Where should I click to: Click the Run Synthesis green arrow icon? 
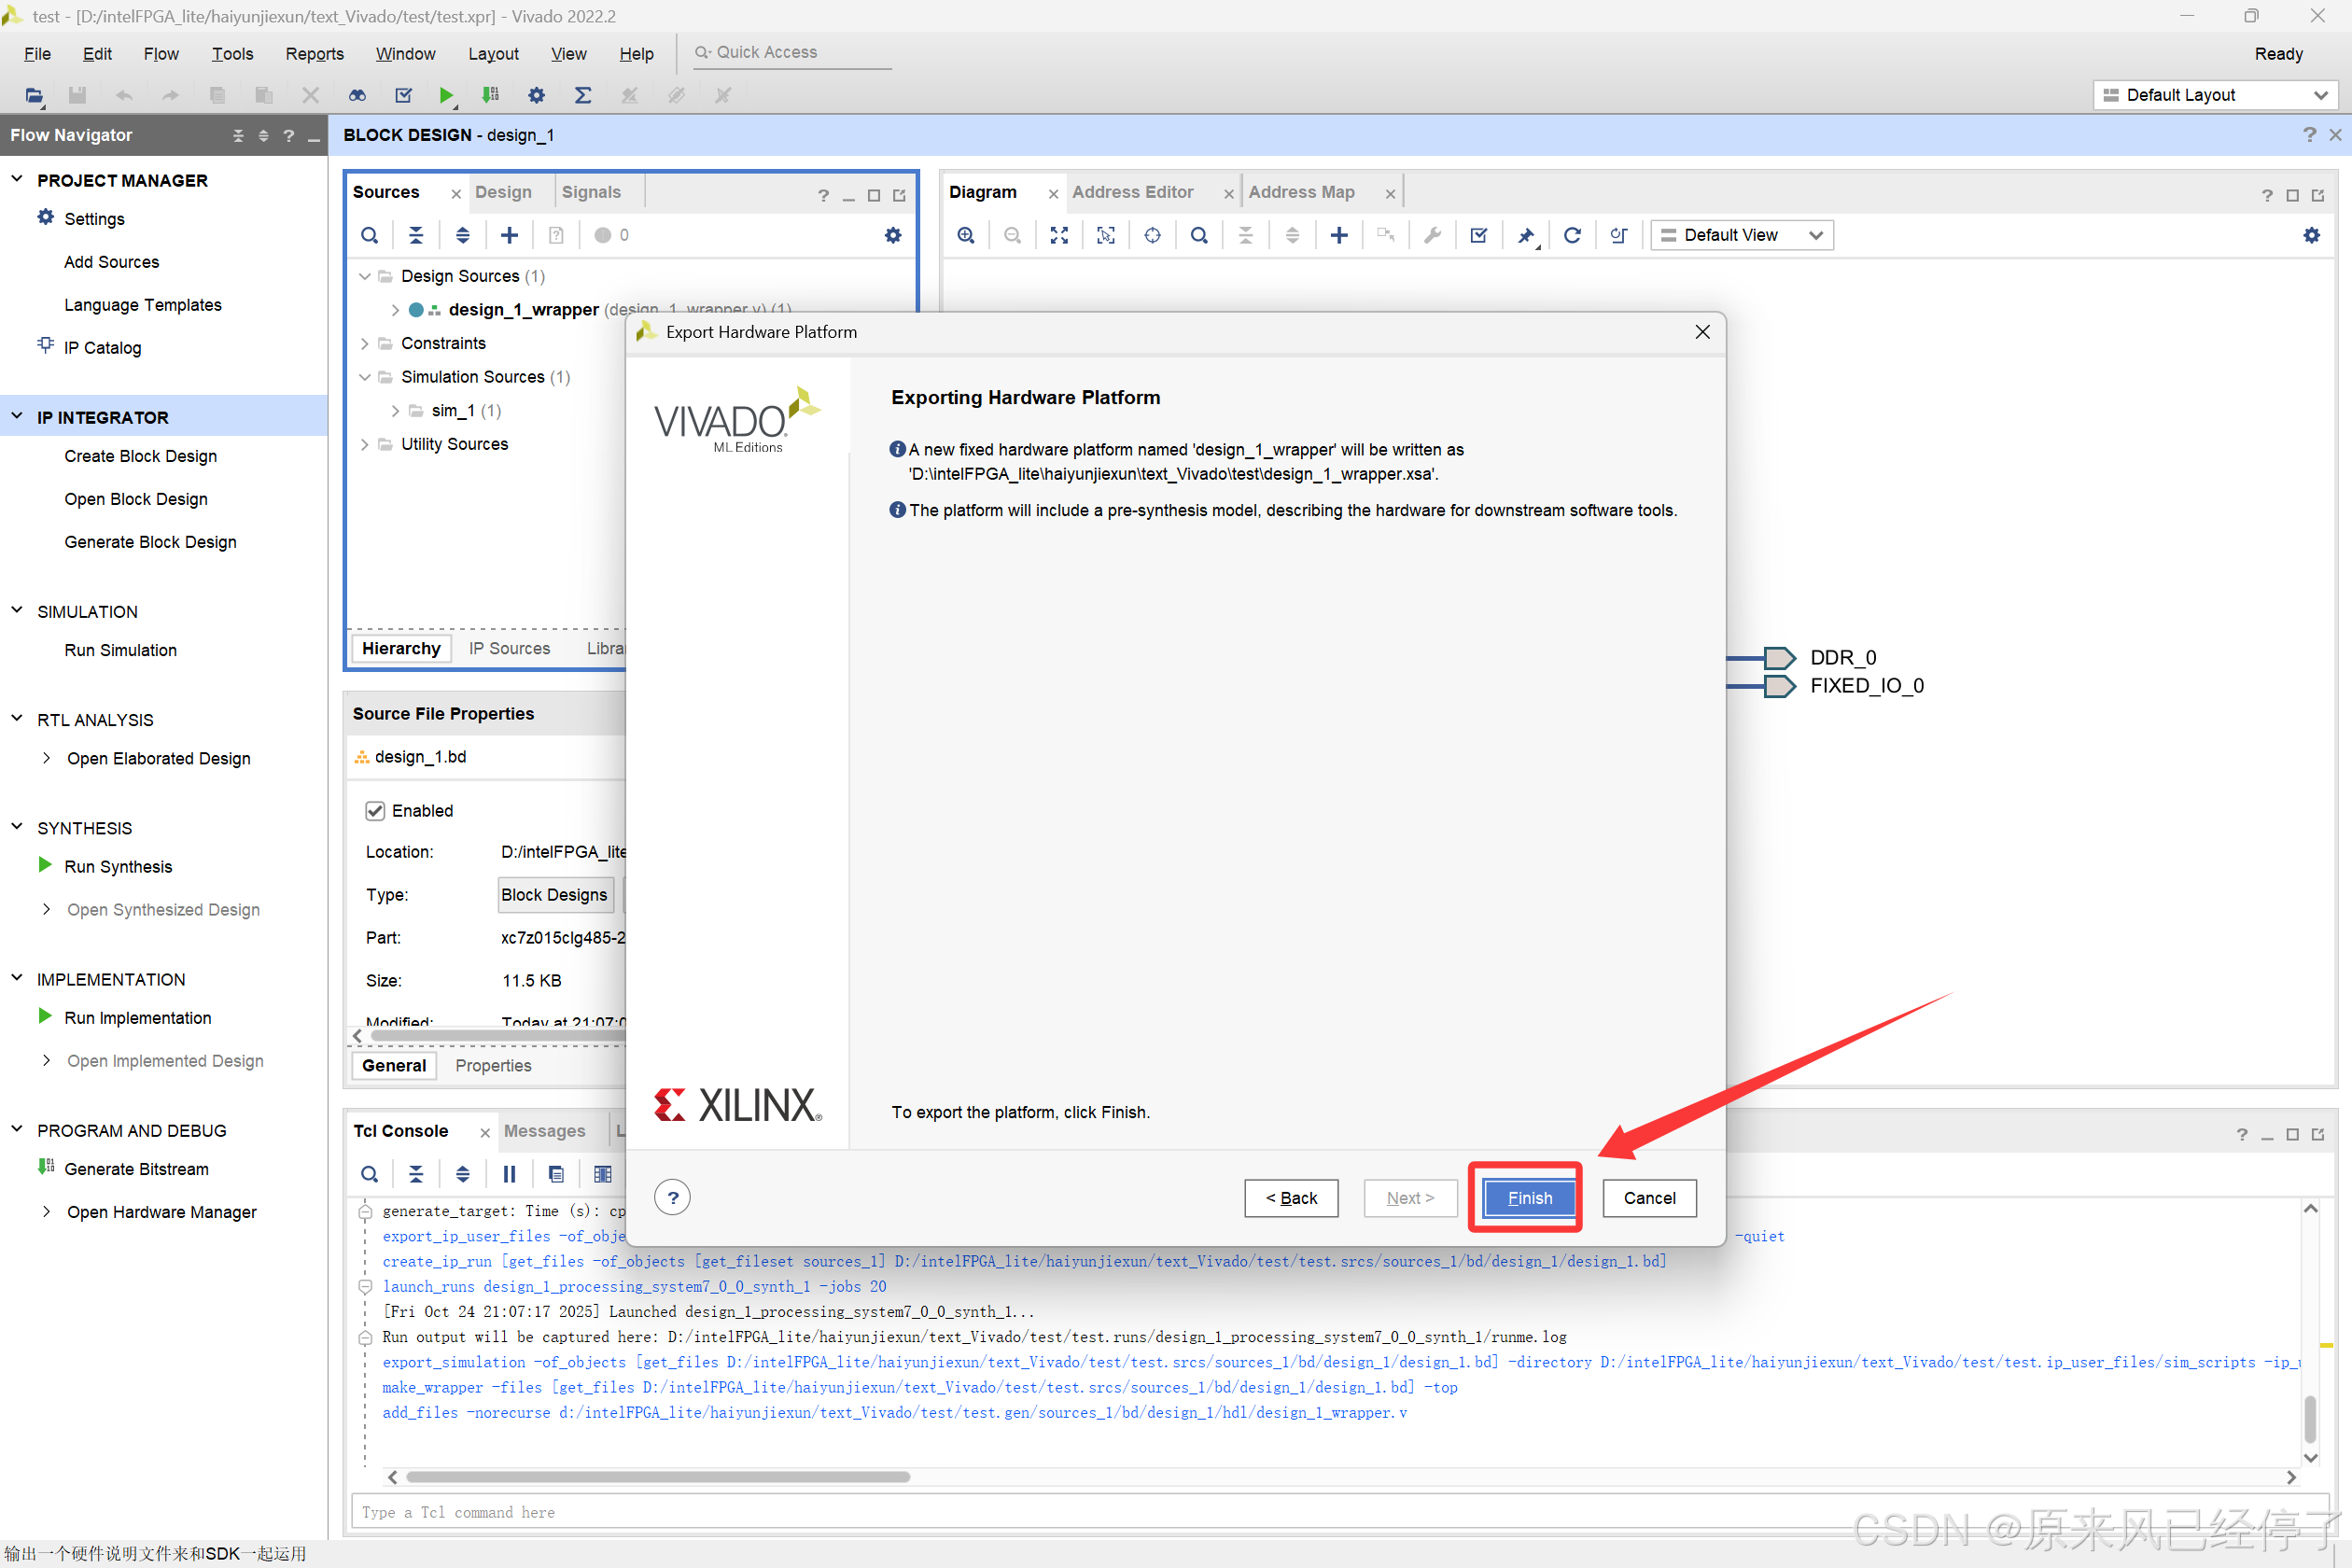pyautogui.click(x=45, y=865)
